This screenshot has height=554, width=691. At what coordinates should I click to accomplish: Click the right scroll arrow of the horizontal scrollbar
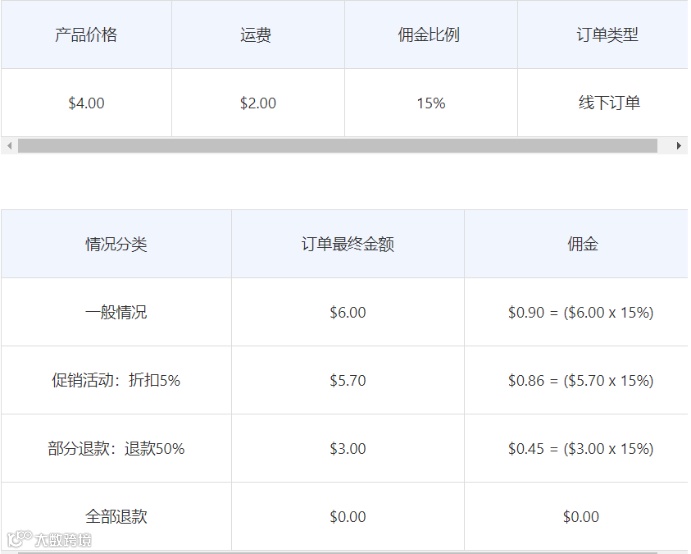[679, 146]
